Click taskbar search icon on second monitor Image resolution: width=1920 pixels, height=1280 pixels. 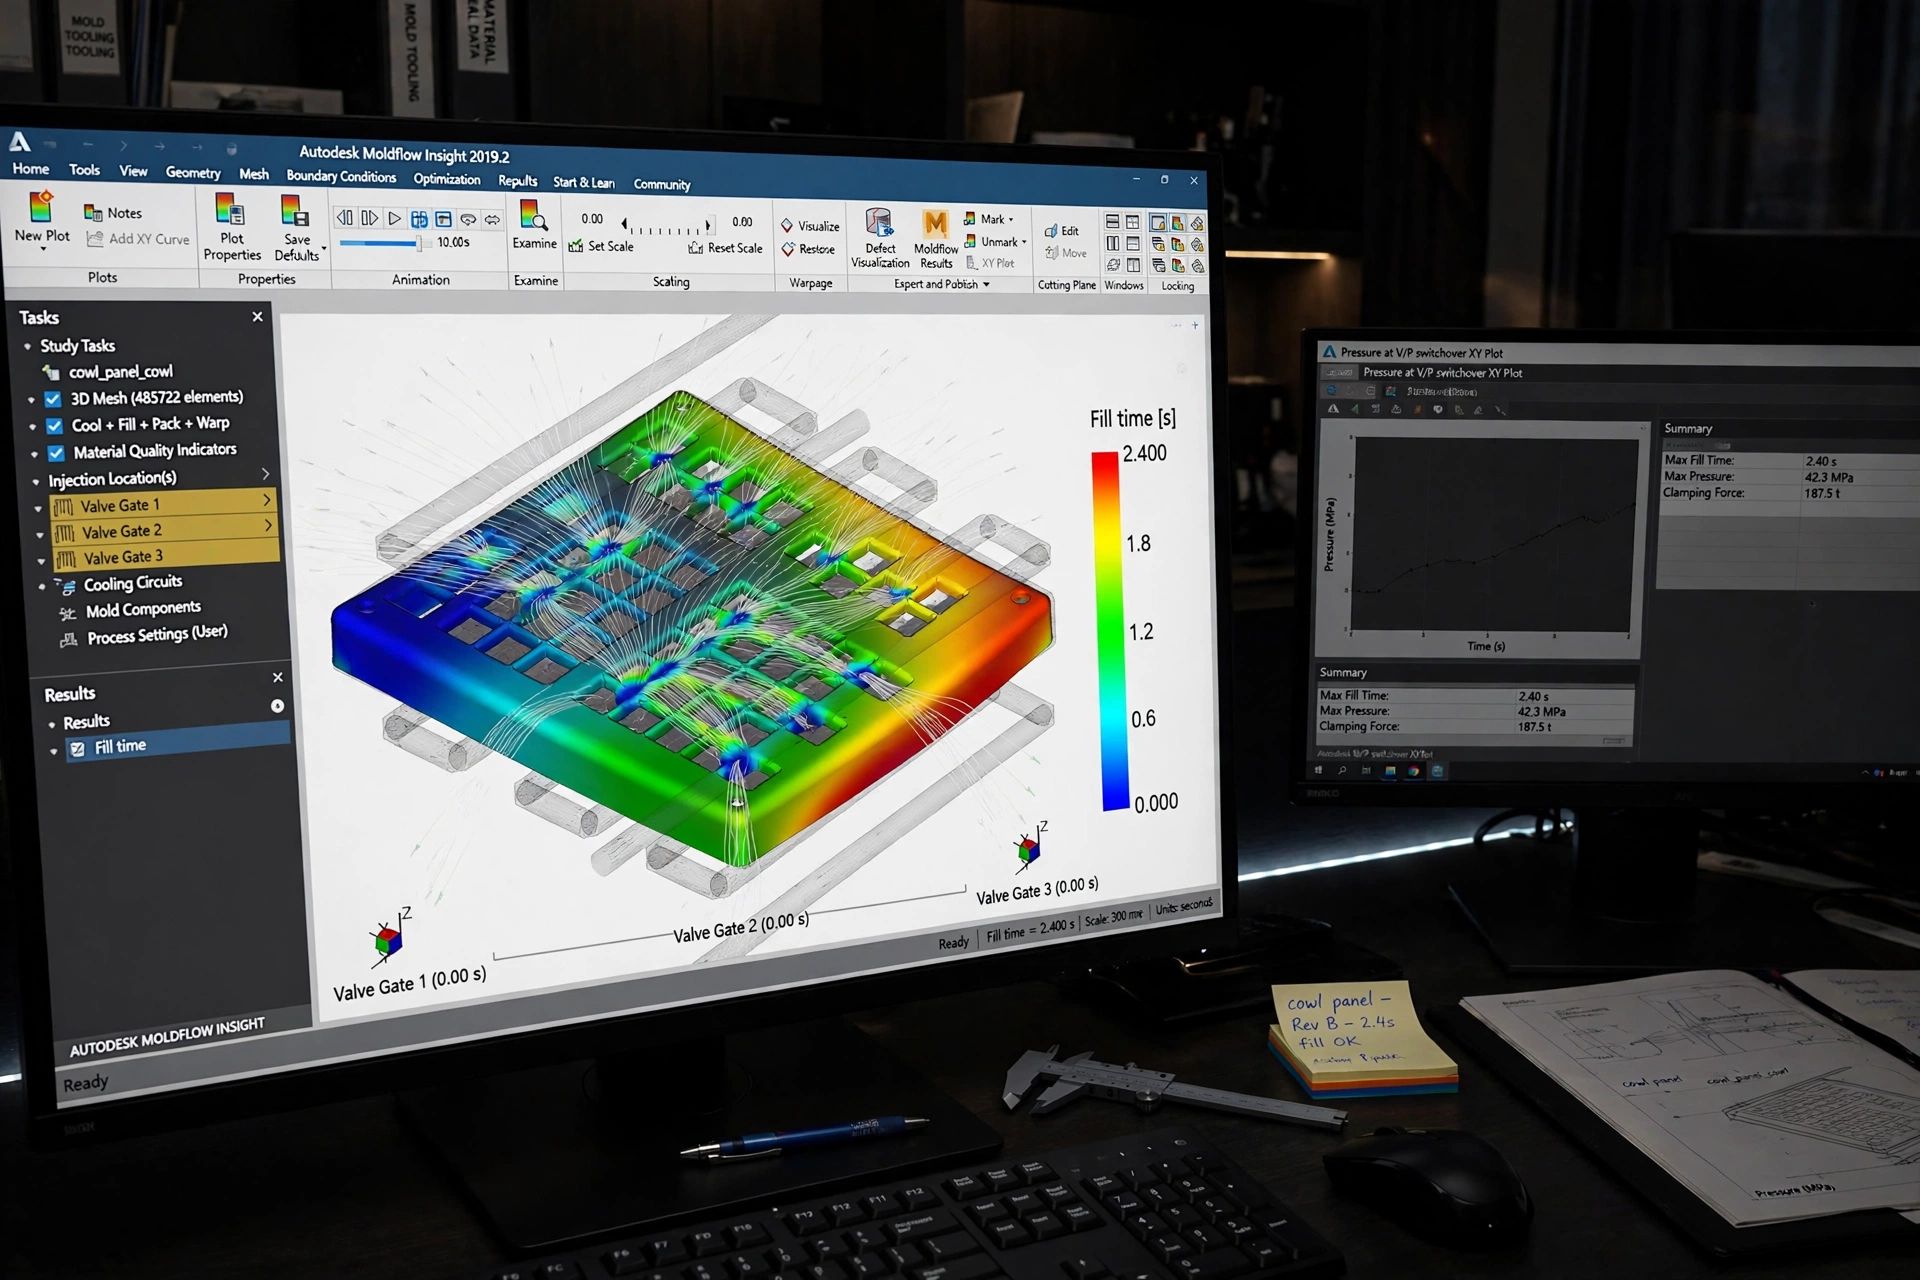pos(1342,770)
